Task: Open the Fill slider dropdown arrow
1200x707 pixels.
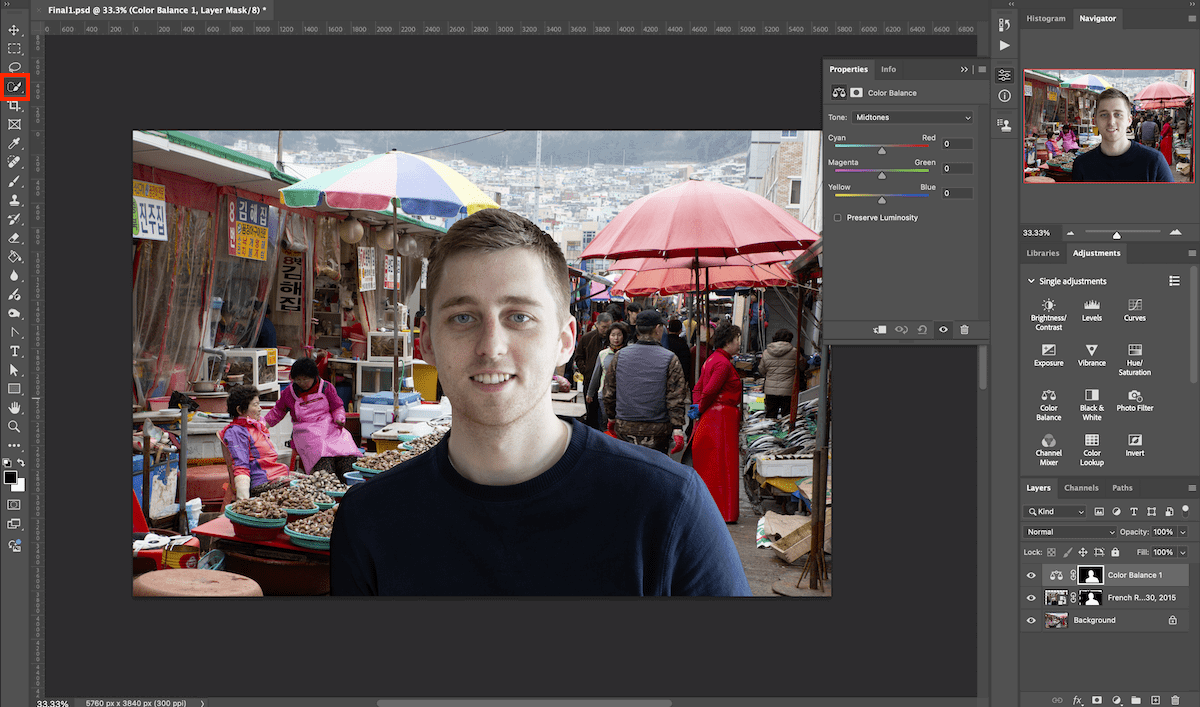Action: pos(1183,552)
